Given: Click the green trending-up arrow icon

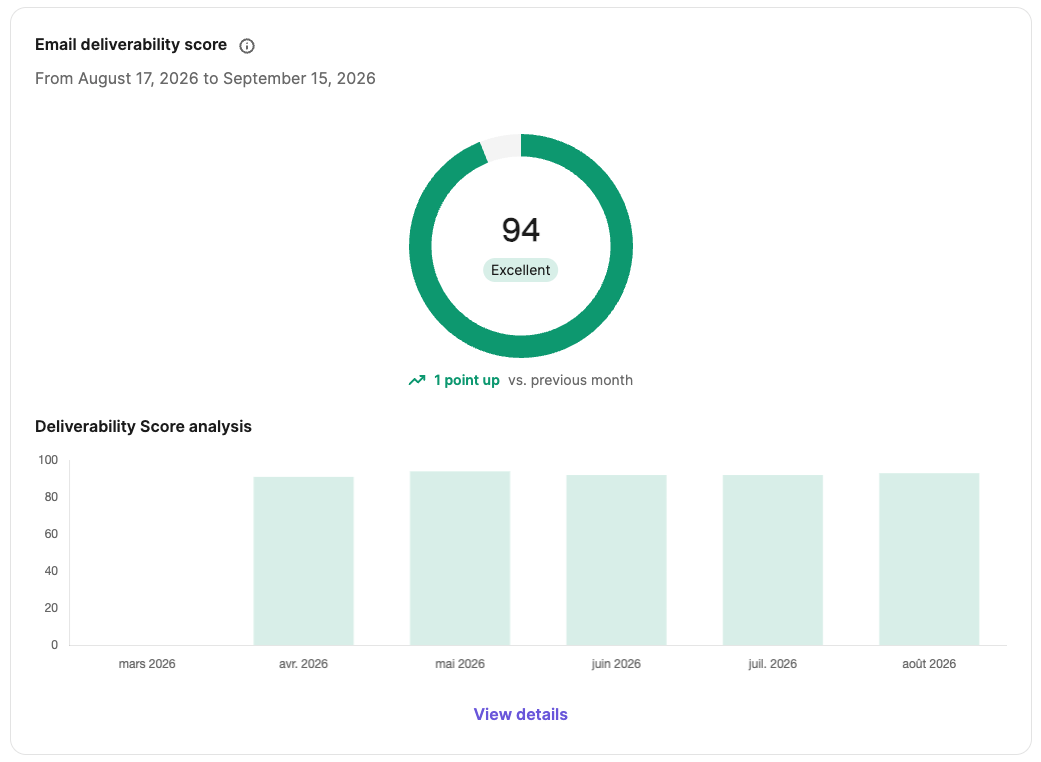Looking at the screenshot, I should tap(417, 380).
